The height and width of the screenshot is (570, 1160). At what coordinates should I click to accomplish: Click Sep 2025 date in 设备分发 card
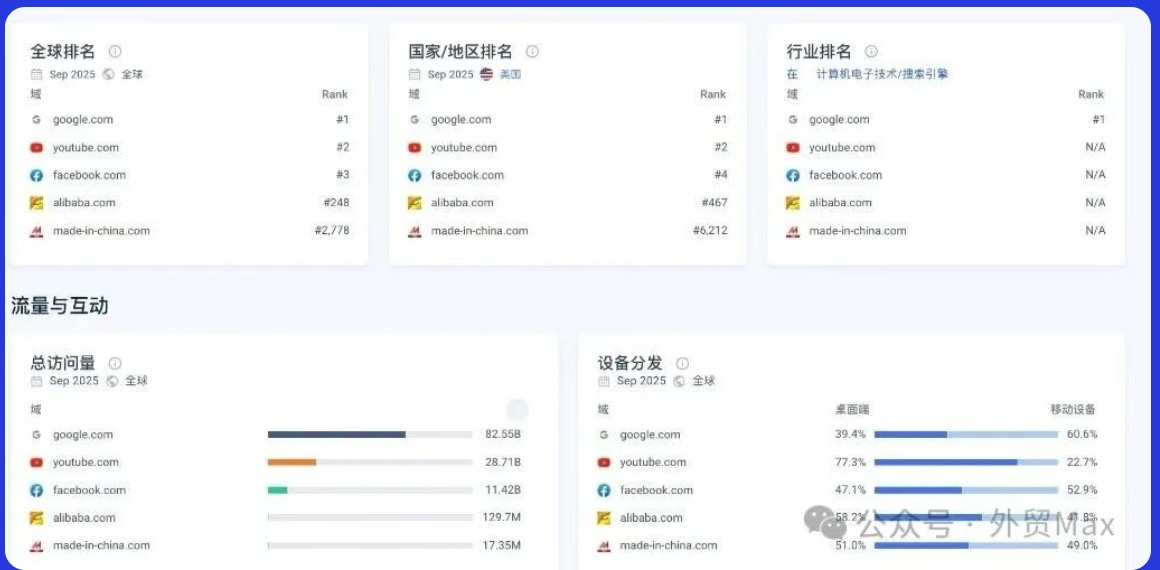point(641,381)
